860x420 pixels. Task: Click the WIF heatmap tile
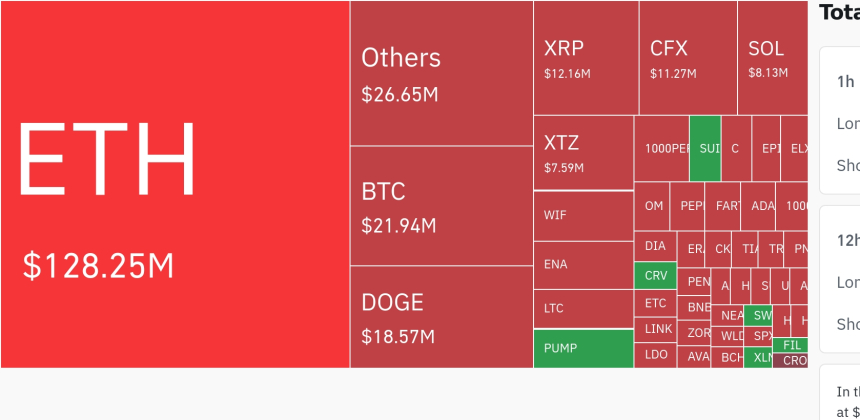pos(583,215)
